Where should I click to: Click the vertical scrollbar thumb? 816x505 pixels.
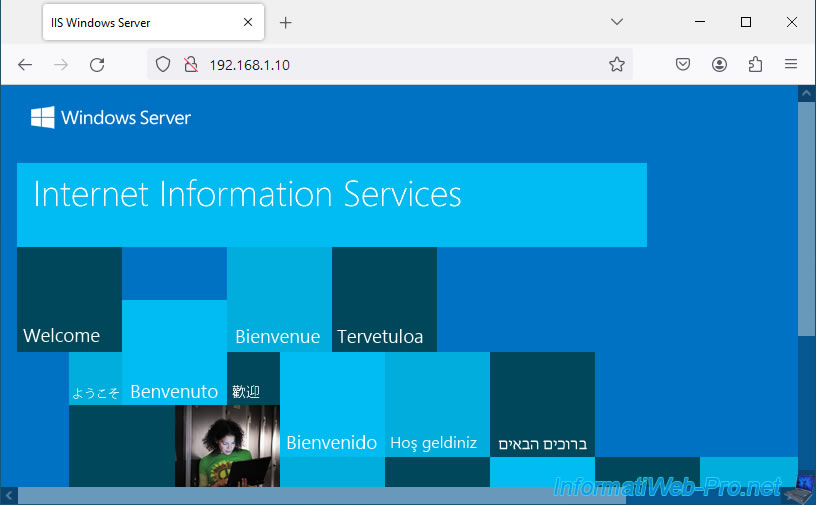click(x=807, y=219)
